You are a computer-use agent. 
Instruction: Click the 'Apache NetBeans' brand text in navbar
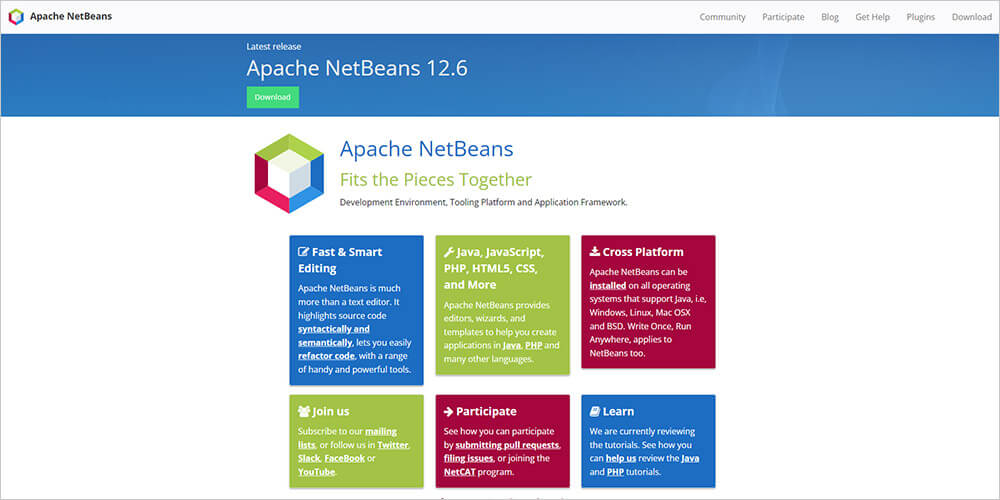(71, 17)
